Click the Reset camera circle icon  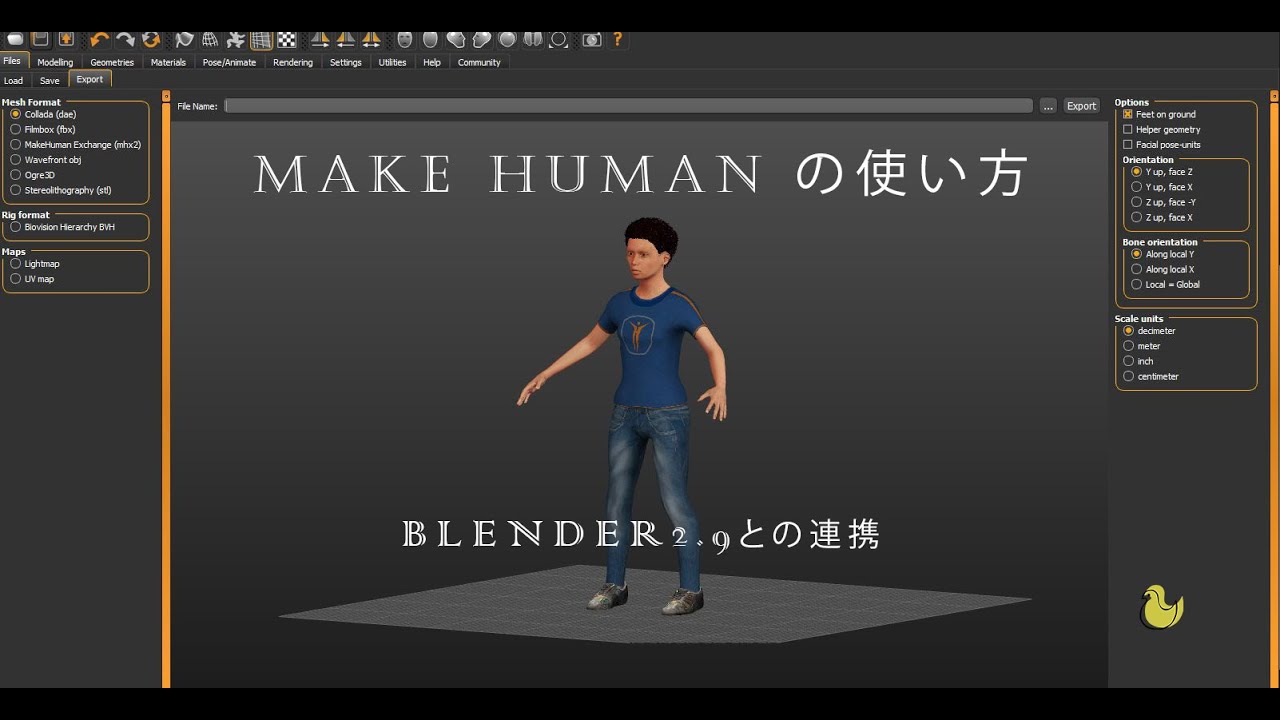pos(559,39)
